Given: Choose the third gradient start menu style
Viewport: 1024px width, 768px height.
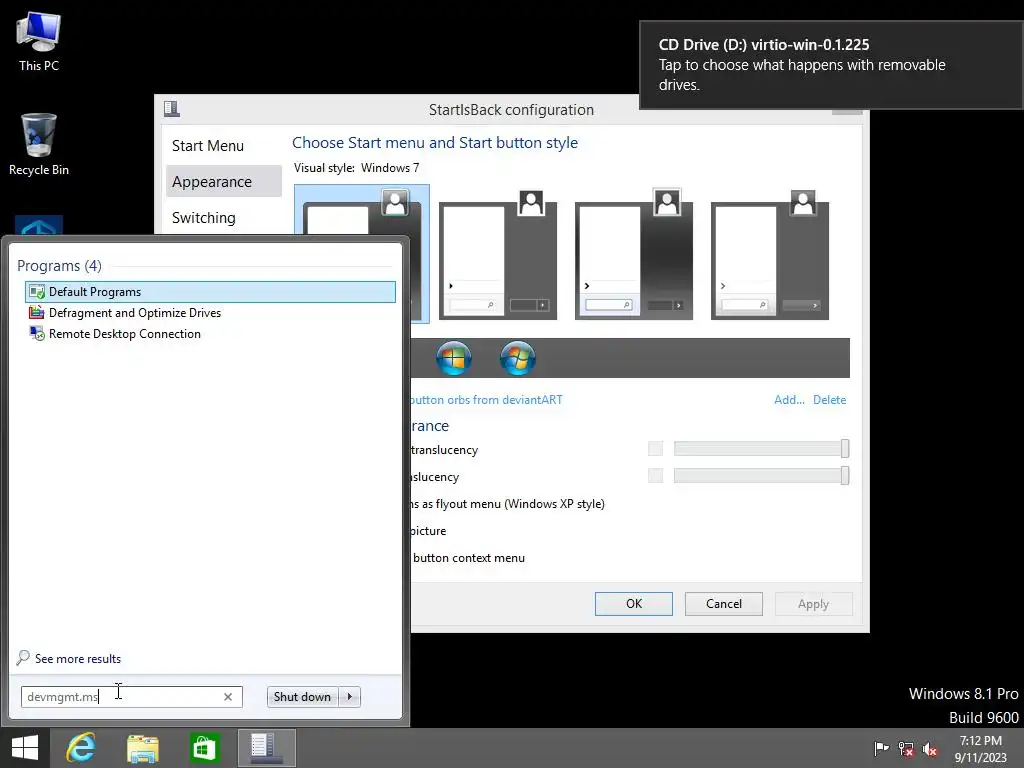Looking at the screenshot, I should 634,255.
